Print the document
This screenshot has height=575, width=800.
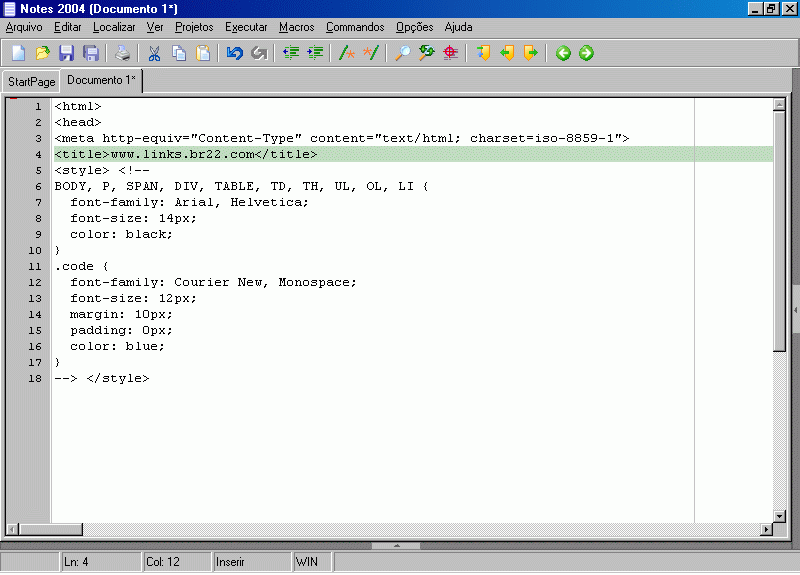coord(122,53)
